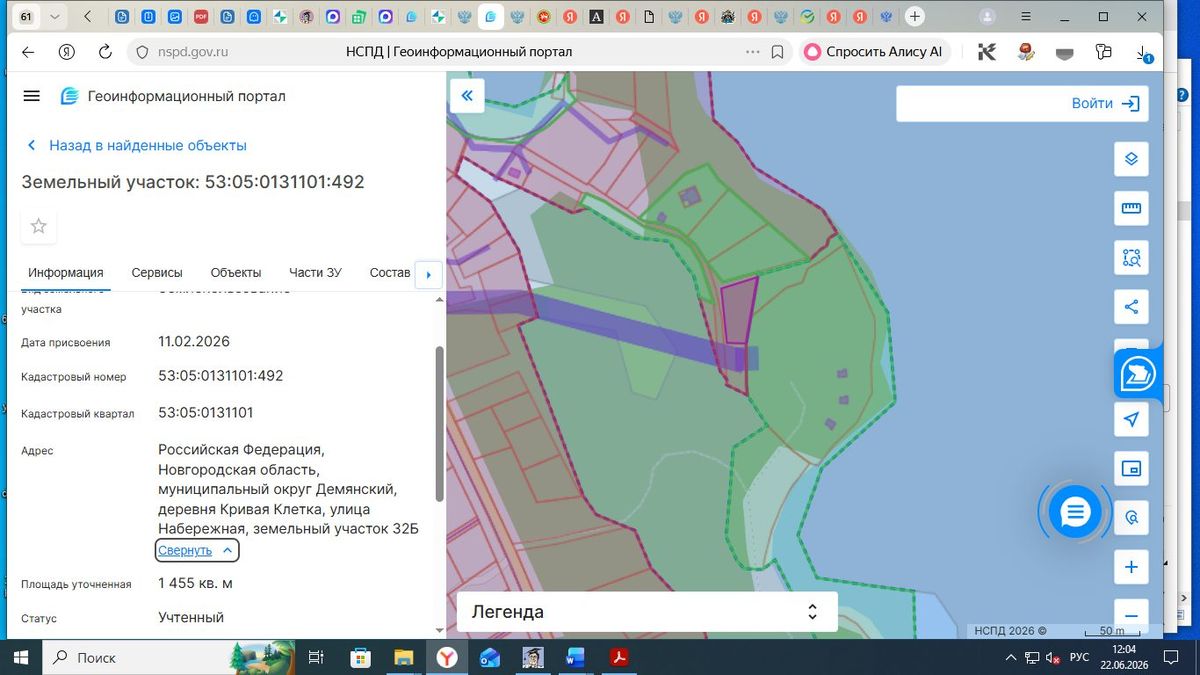1200x675 pixels.
Task: Select the ruler measurement tool
Action: click(1131, 208)
